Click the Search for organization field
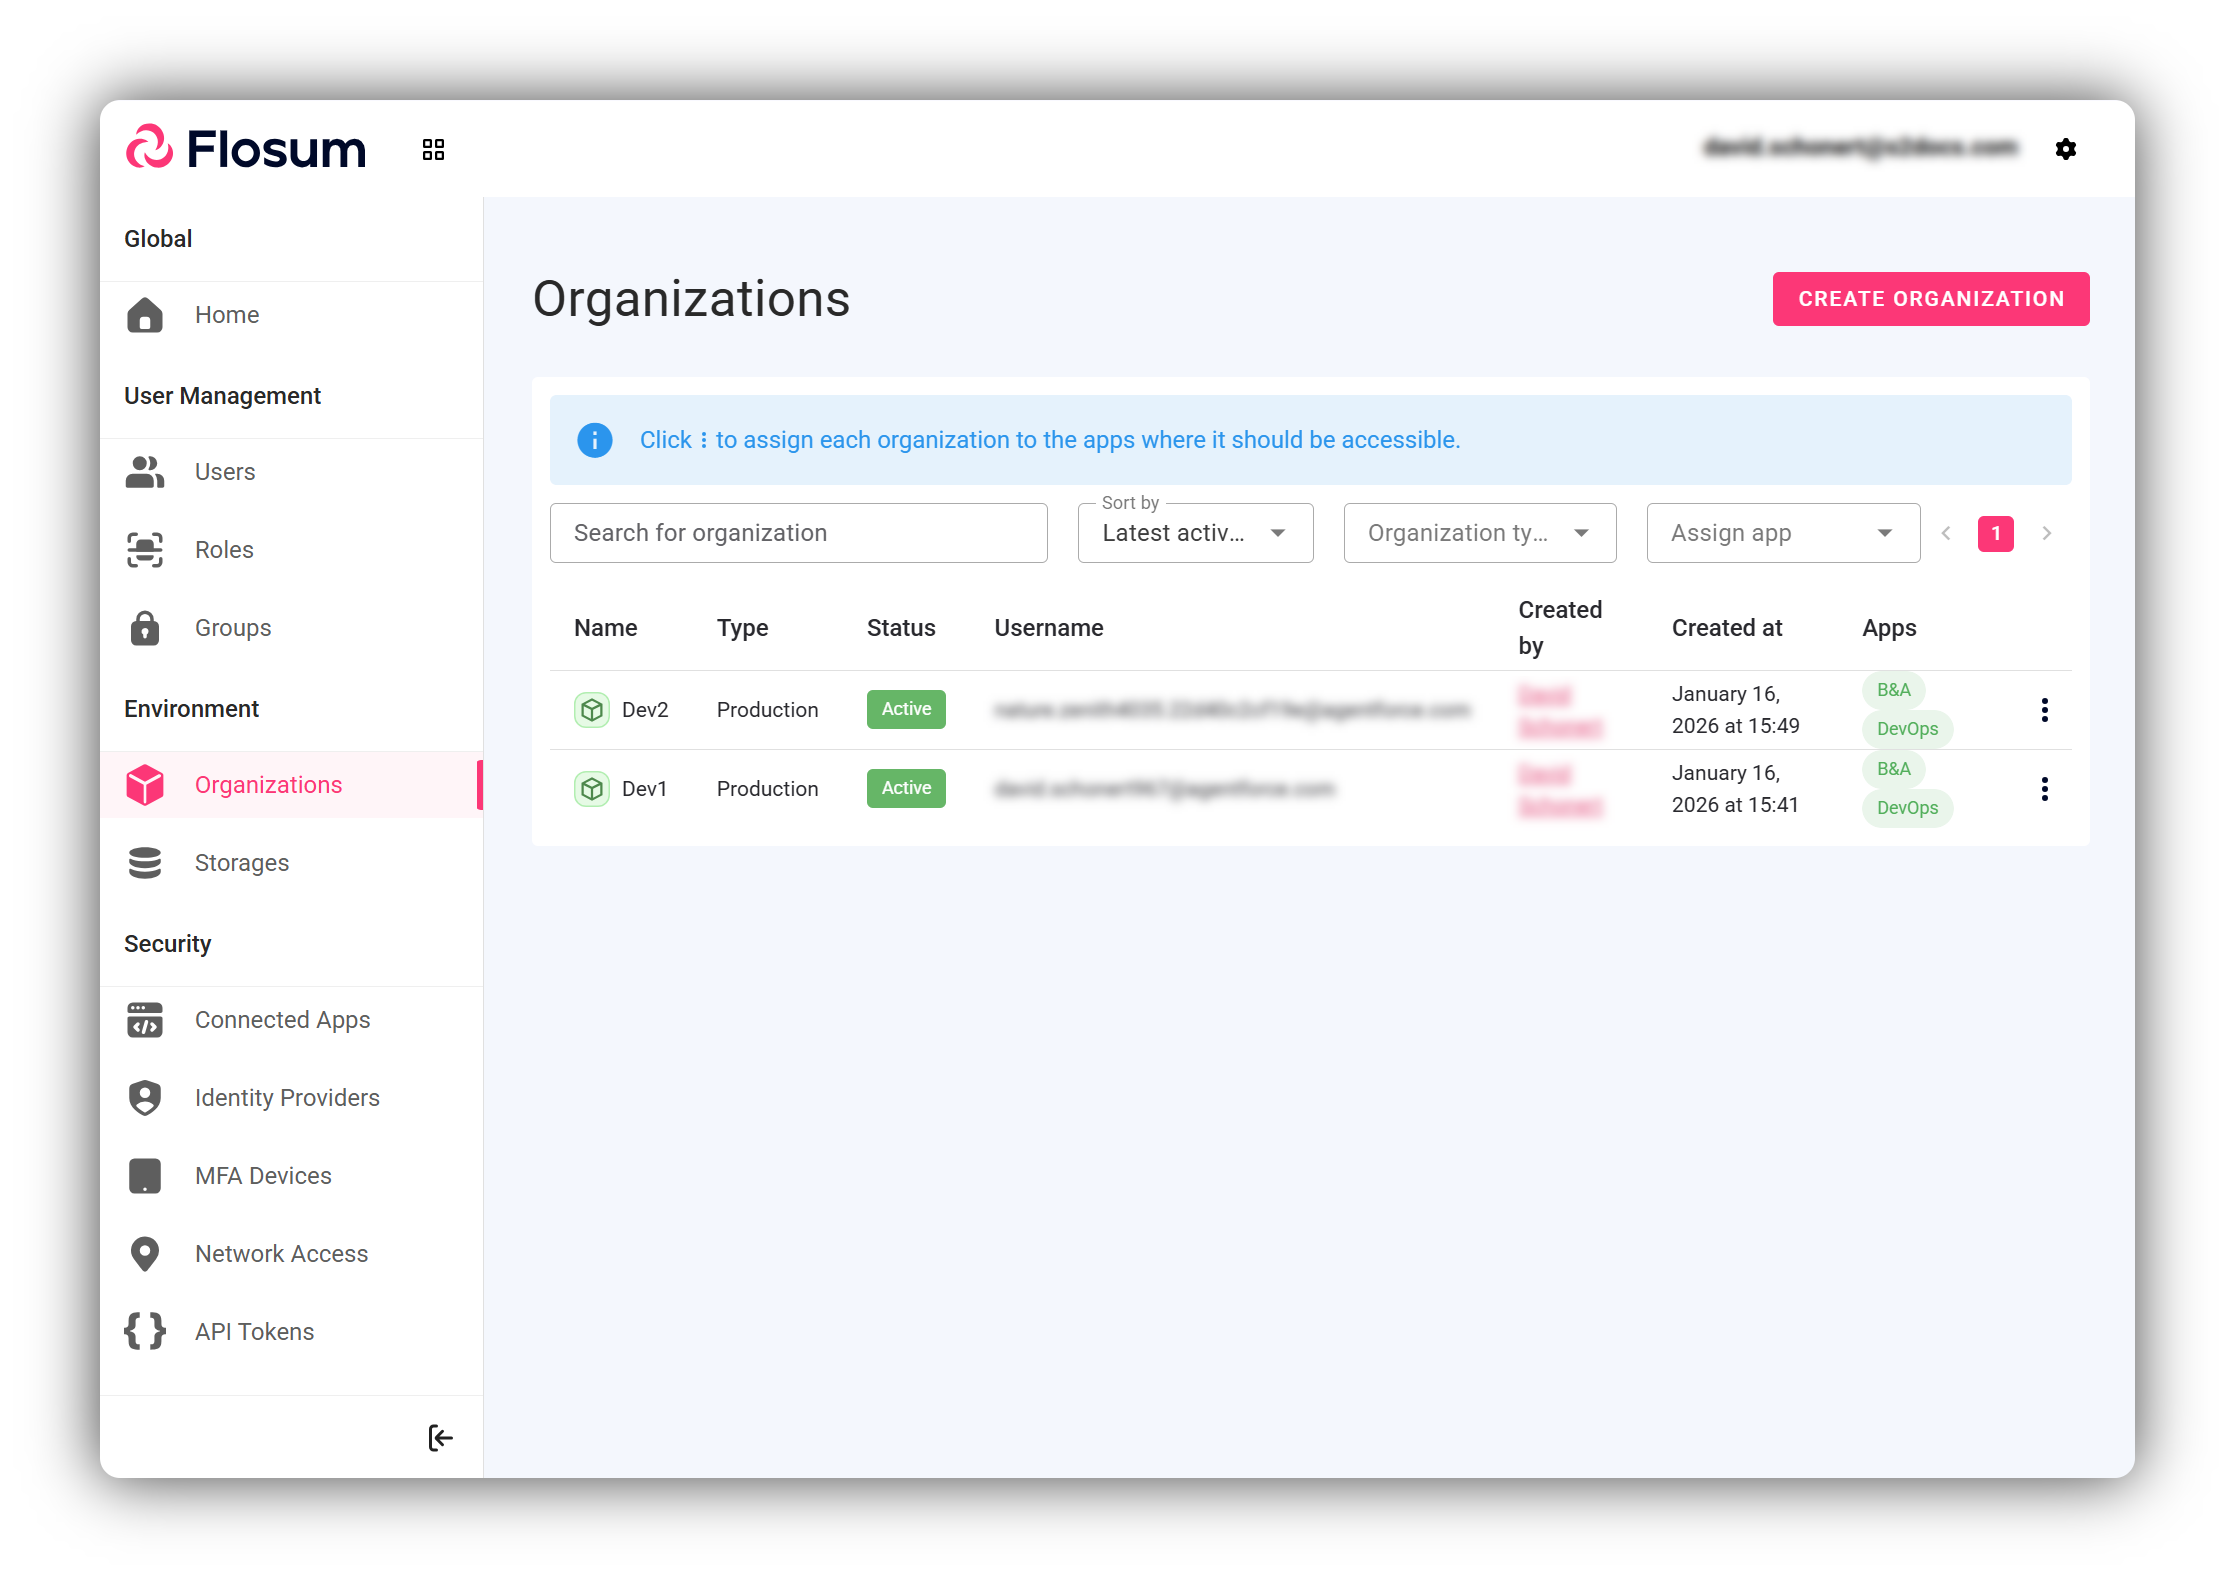The height and width of the screenshot is (1578, 2235). tap(798, 533)
